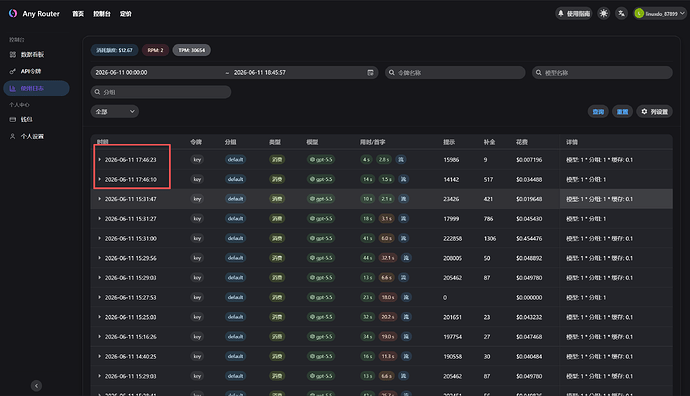Screen dimensions: 690x396
Task: Focus the 模型名称 model name search field
Action: [x=602, y=73]
